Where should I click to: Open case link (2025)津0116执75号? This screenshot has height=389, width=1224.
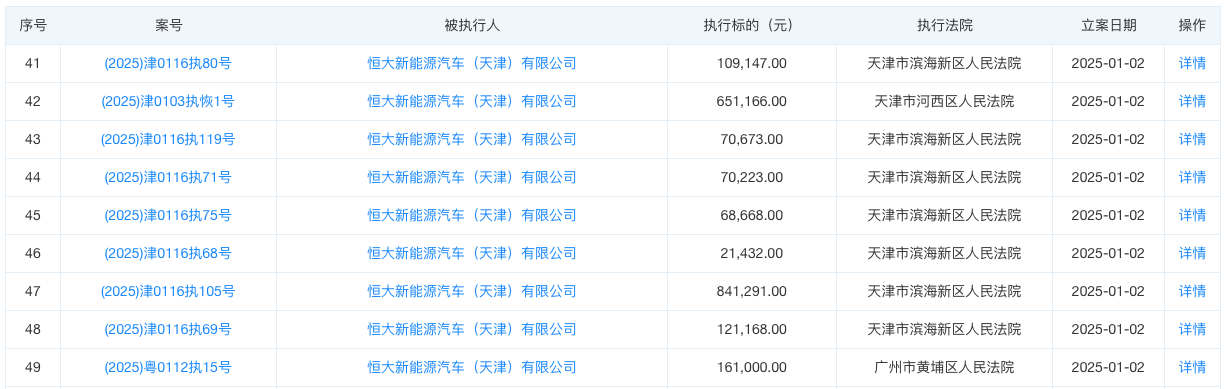click(x=168, y=215)
